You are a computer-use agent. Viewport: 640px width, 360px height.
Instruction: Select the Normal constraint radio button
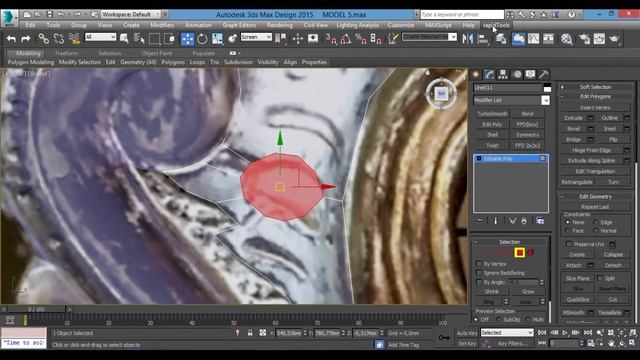596,231
